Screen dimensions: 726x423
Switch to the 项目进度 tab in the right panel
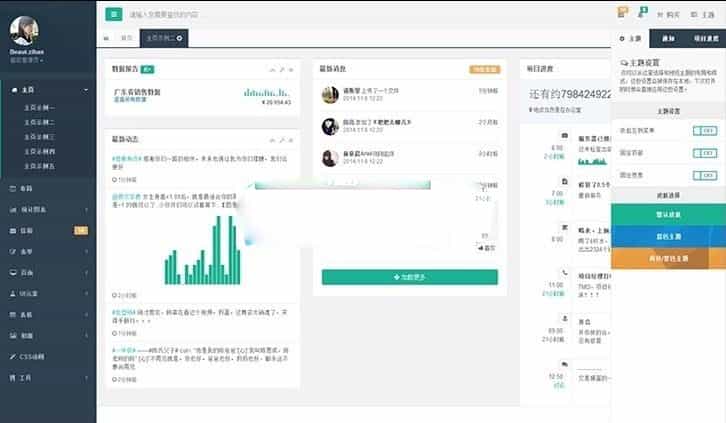706,39
